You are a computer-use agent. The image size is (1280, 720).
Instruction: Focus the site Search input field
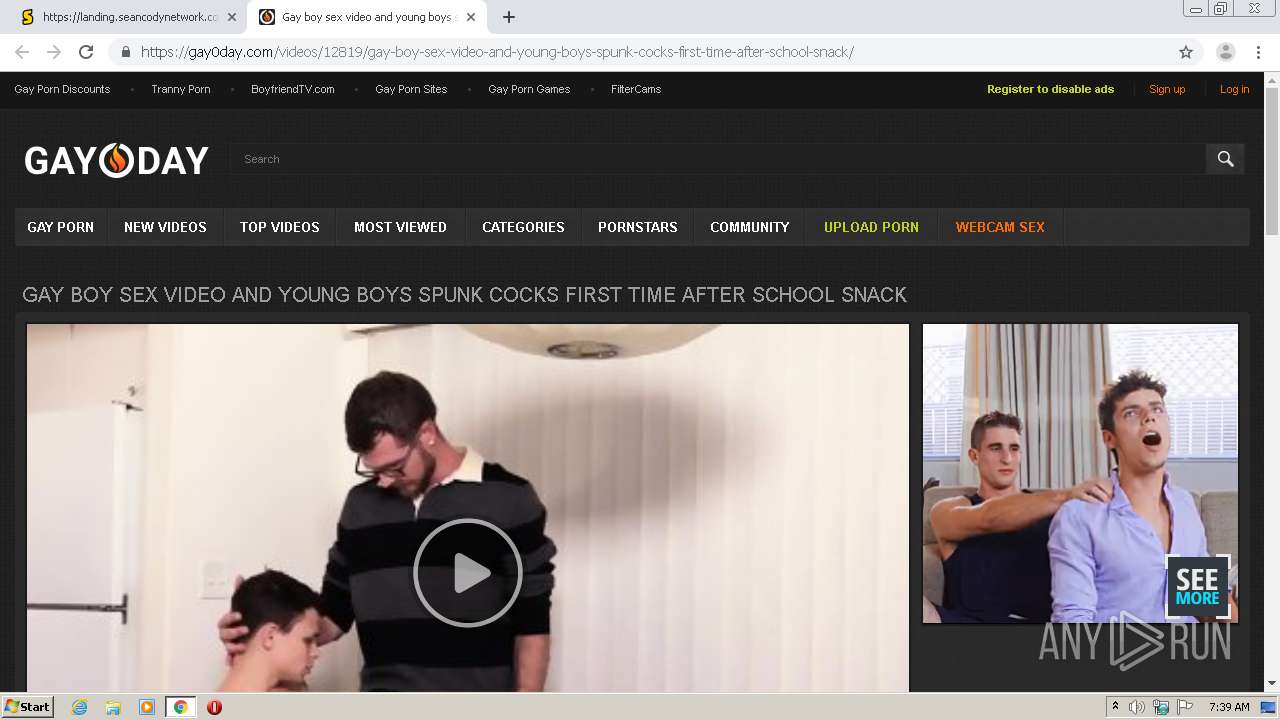(x=718, y=158)
